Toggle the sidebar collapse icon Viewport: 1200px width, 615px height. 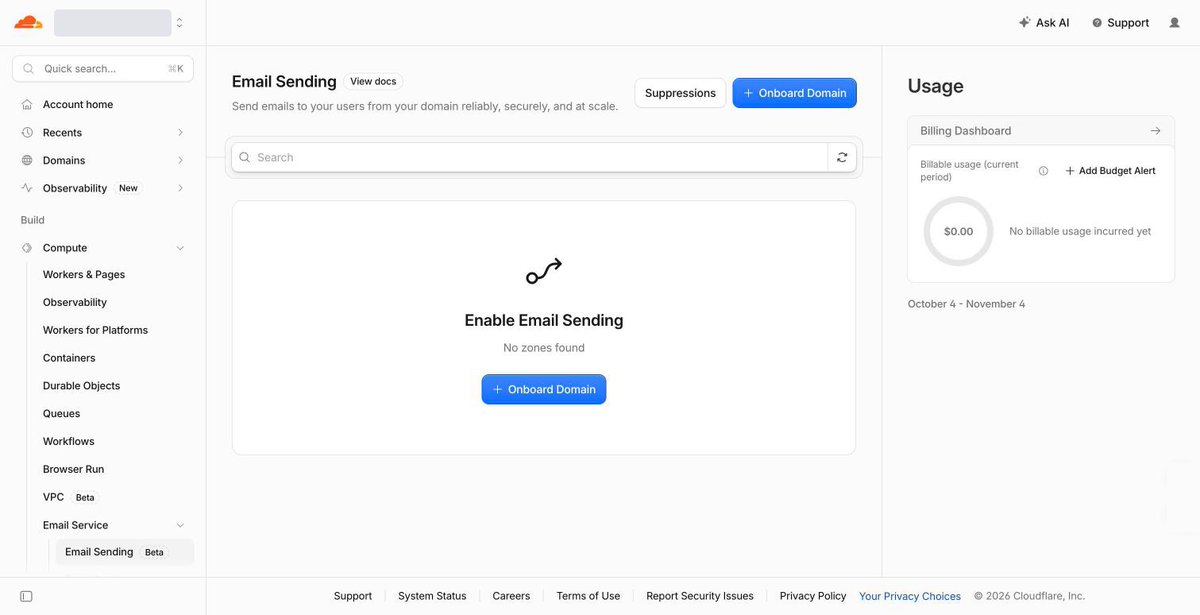(26, 596)
